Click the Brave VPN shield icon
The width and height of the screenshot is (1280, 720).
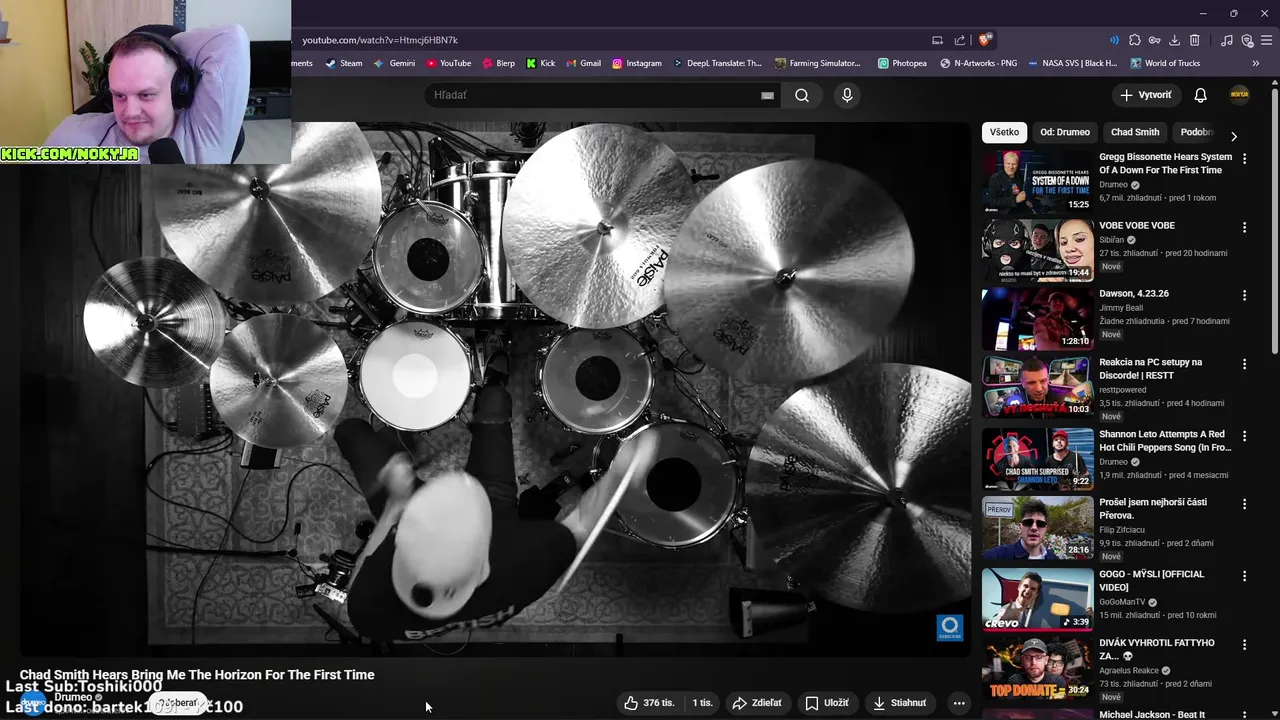[1247, 40]
